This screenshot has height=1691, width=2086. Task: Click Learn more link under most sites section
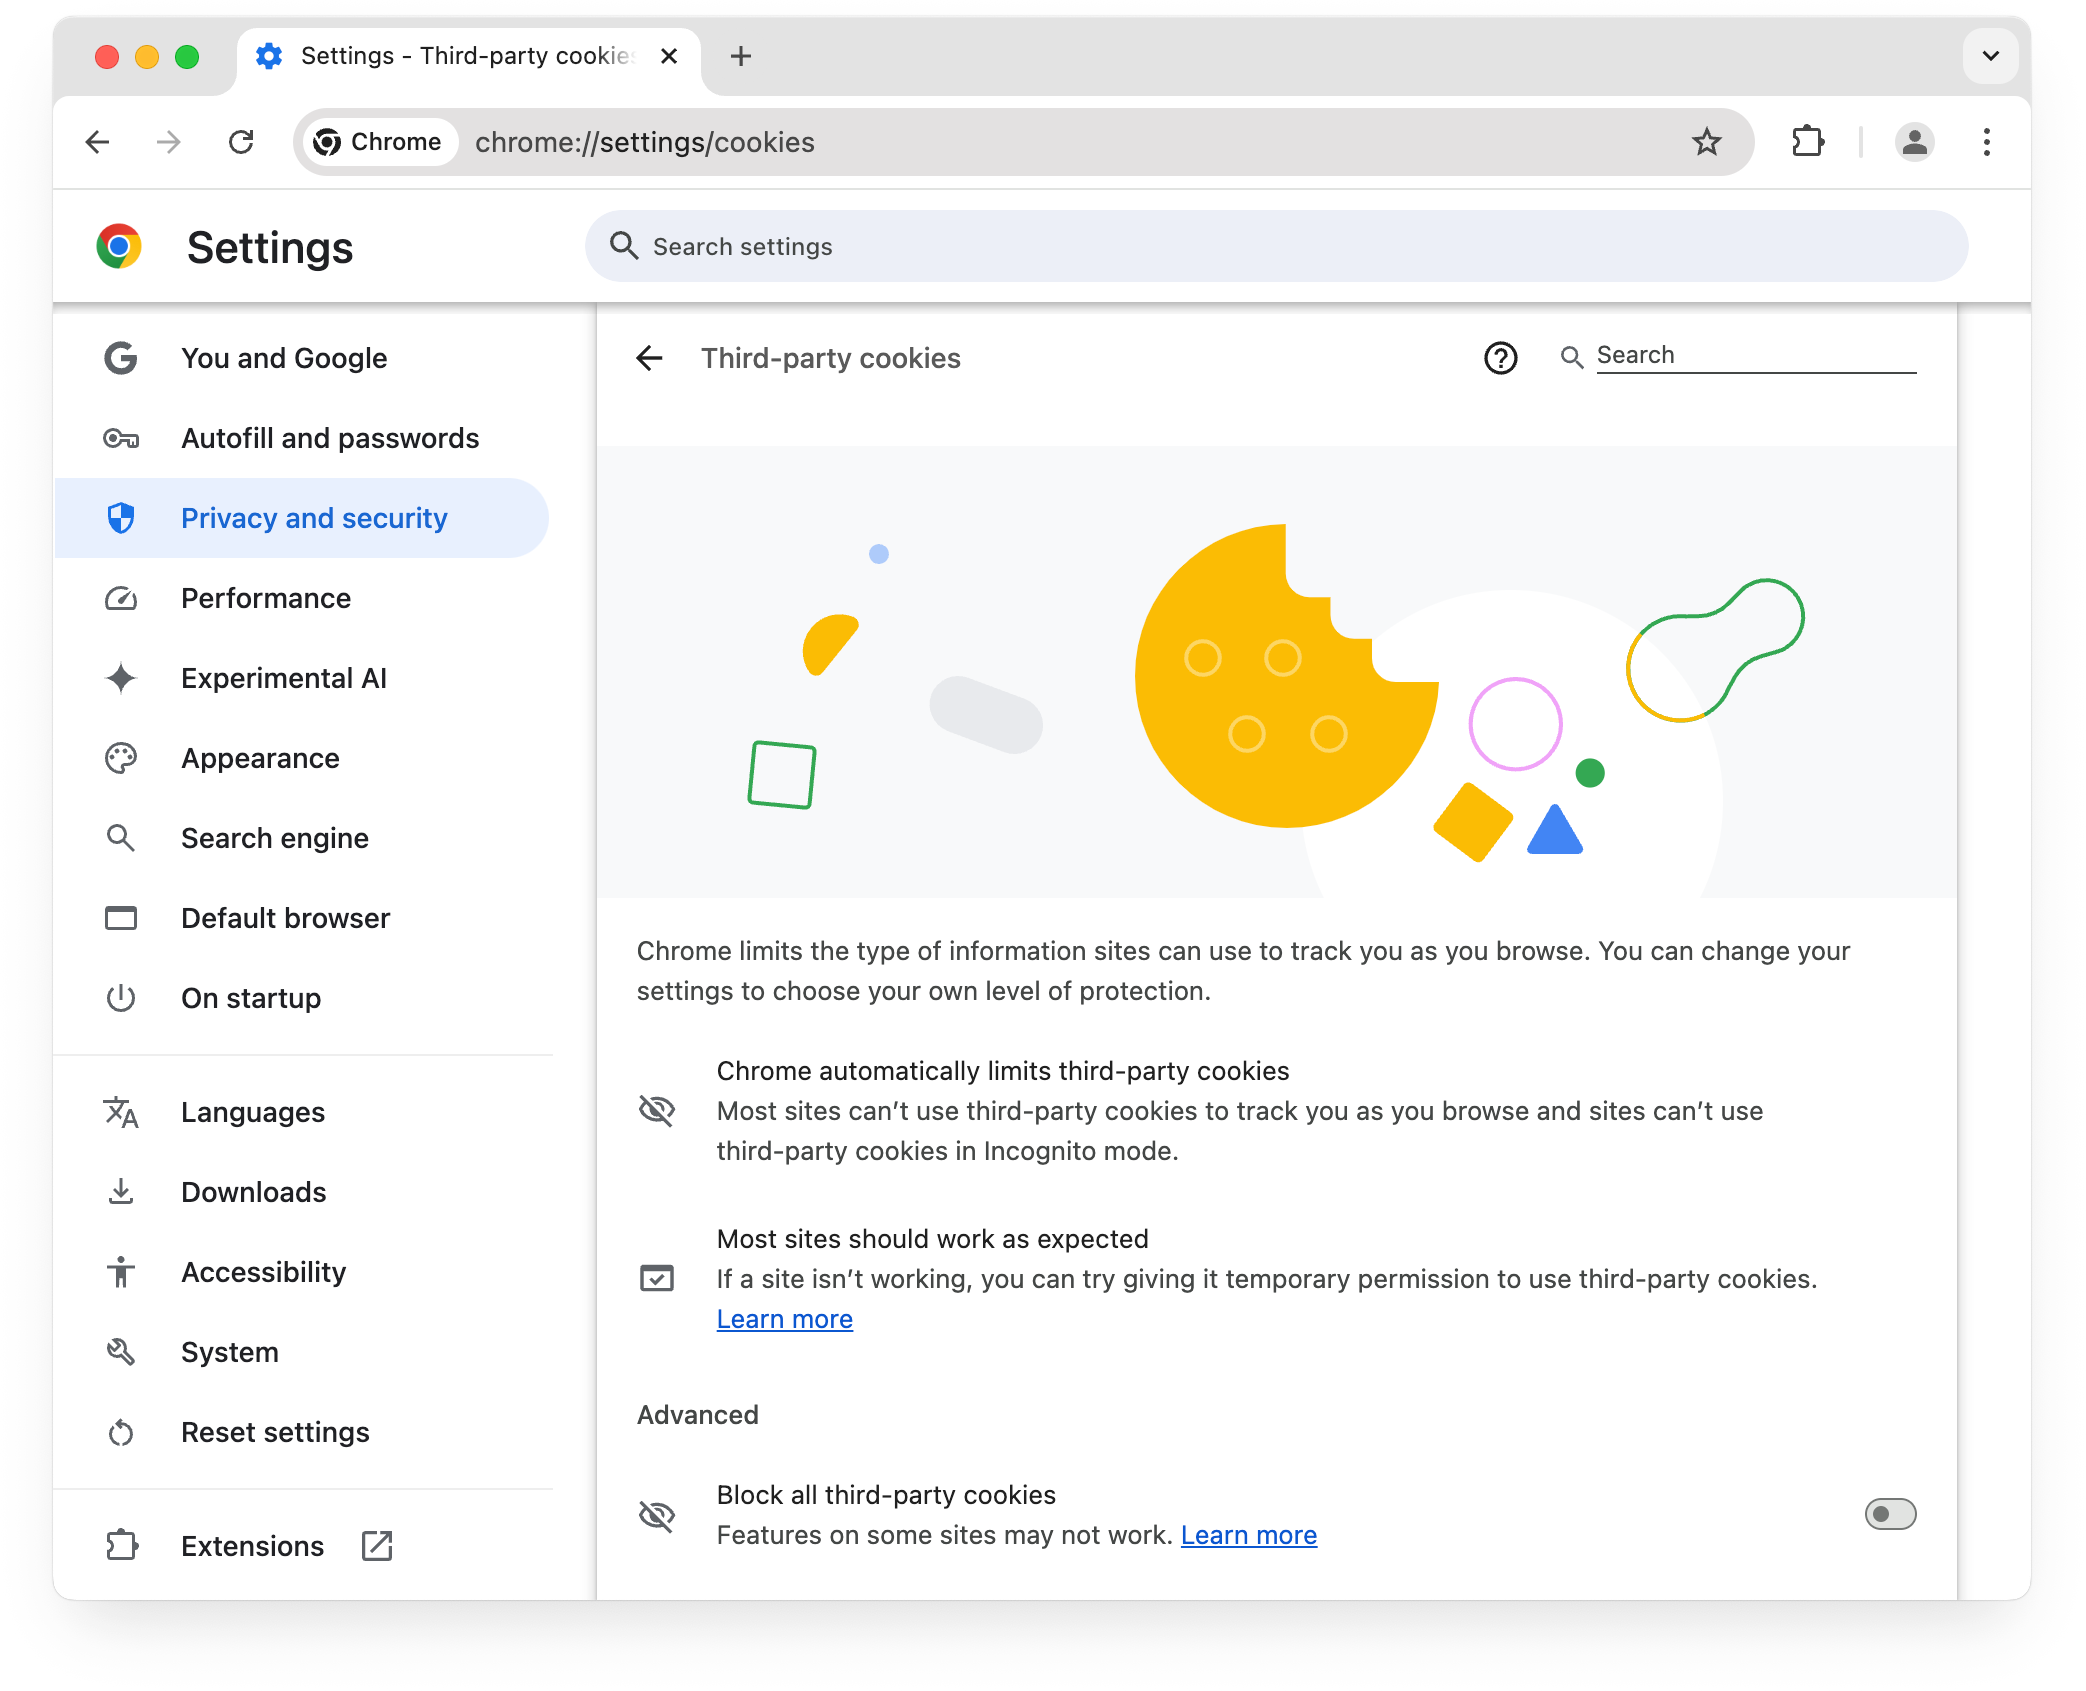point(785,1318)
